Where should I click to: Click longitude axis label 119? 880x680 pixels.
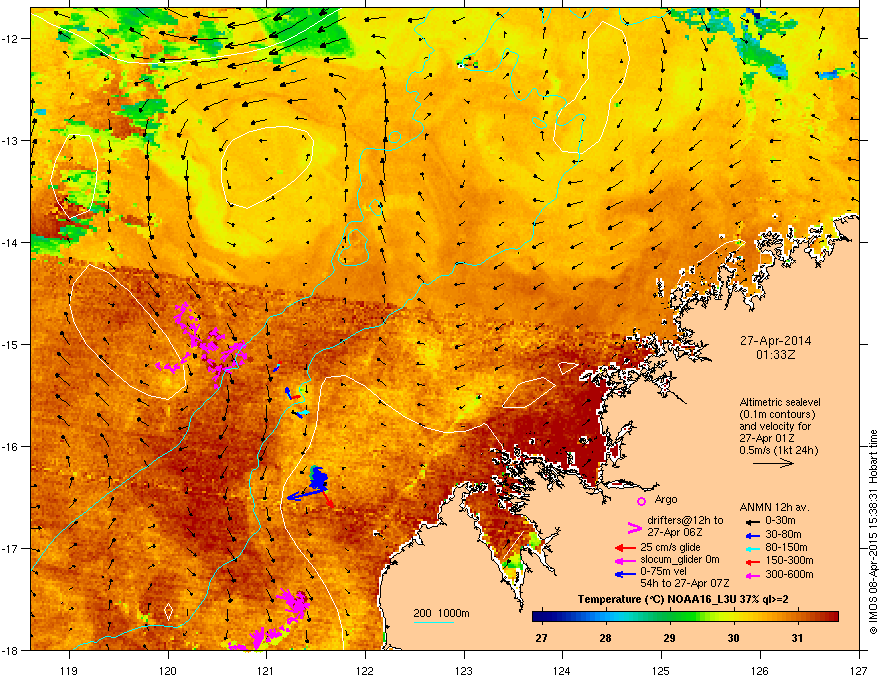(x=69, y=670)
